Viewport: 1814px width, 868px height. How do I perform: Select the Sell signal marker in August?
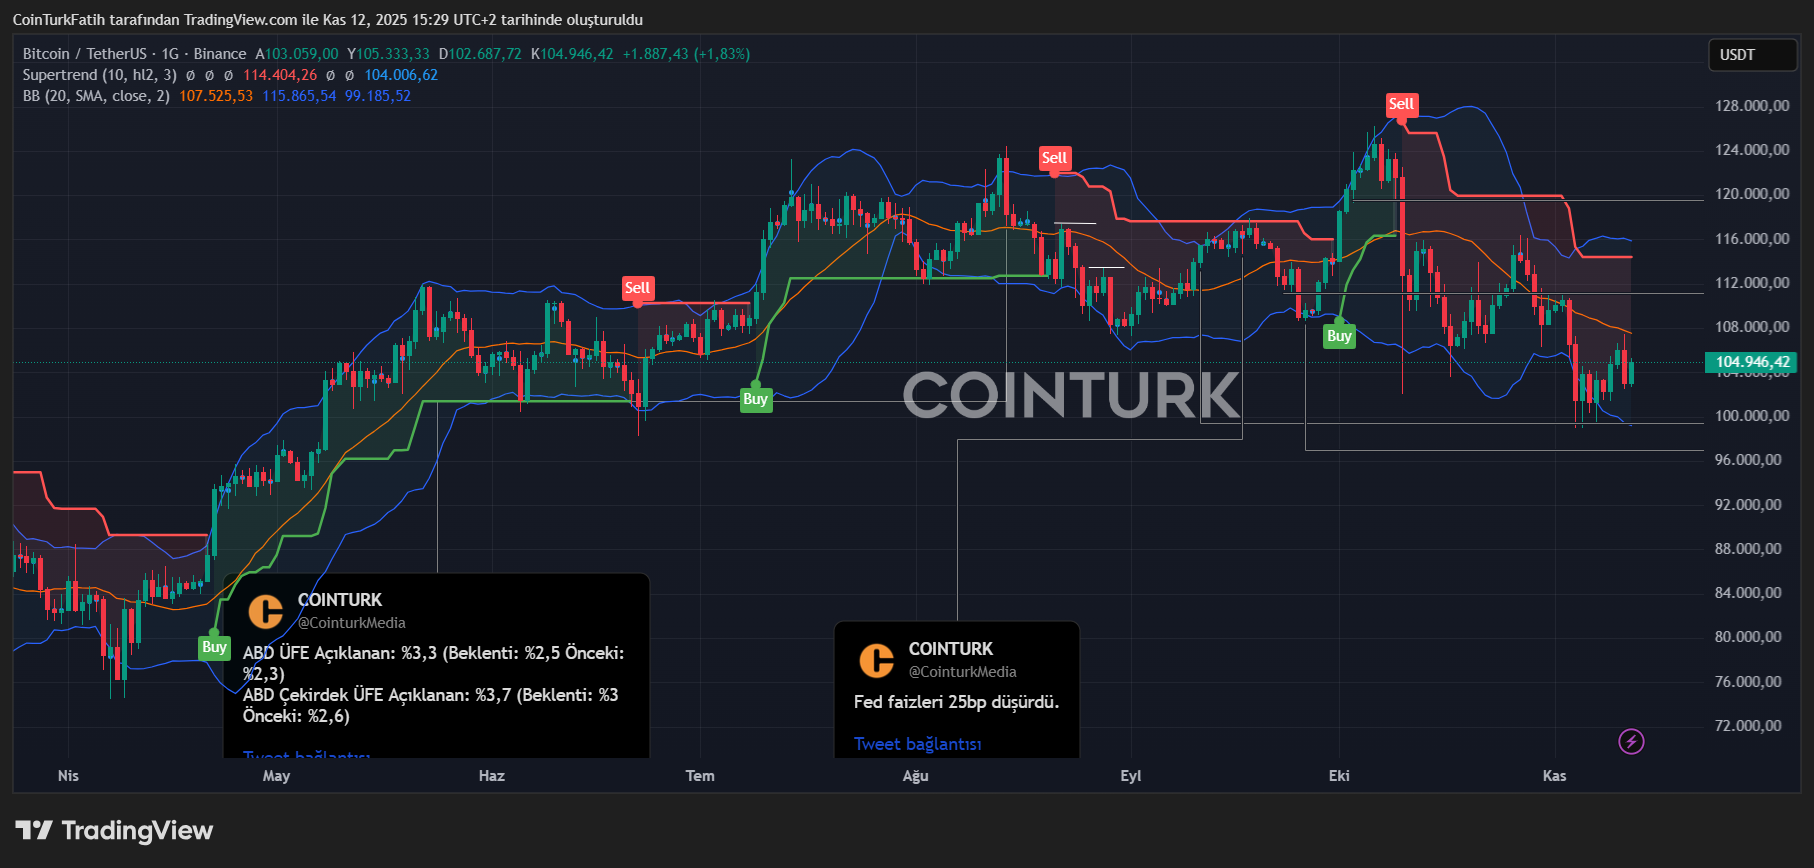pos(1054,158)
